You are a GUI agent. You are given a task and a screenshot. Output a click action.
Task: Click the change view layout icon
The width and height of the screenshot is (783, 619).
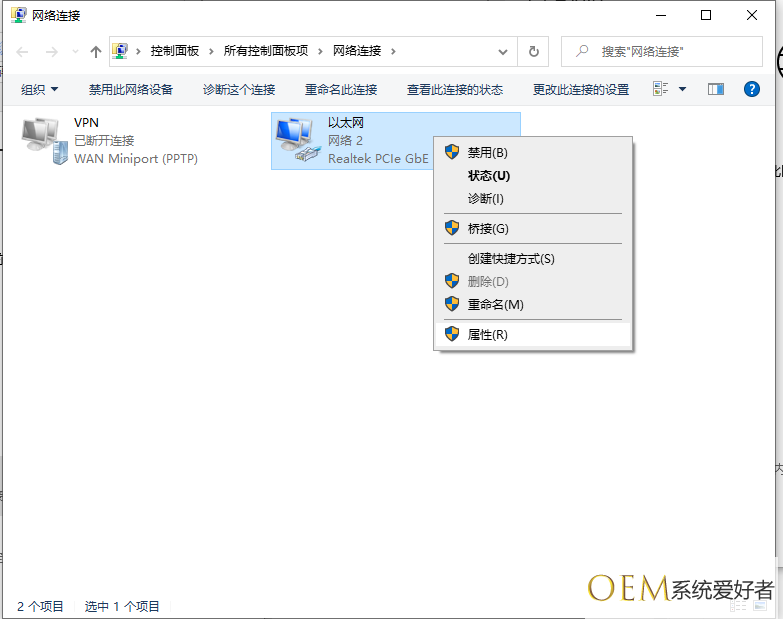tap(661, 89)
